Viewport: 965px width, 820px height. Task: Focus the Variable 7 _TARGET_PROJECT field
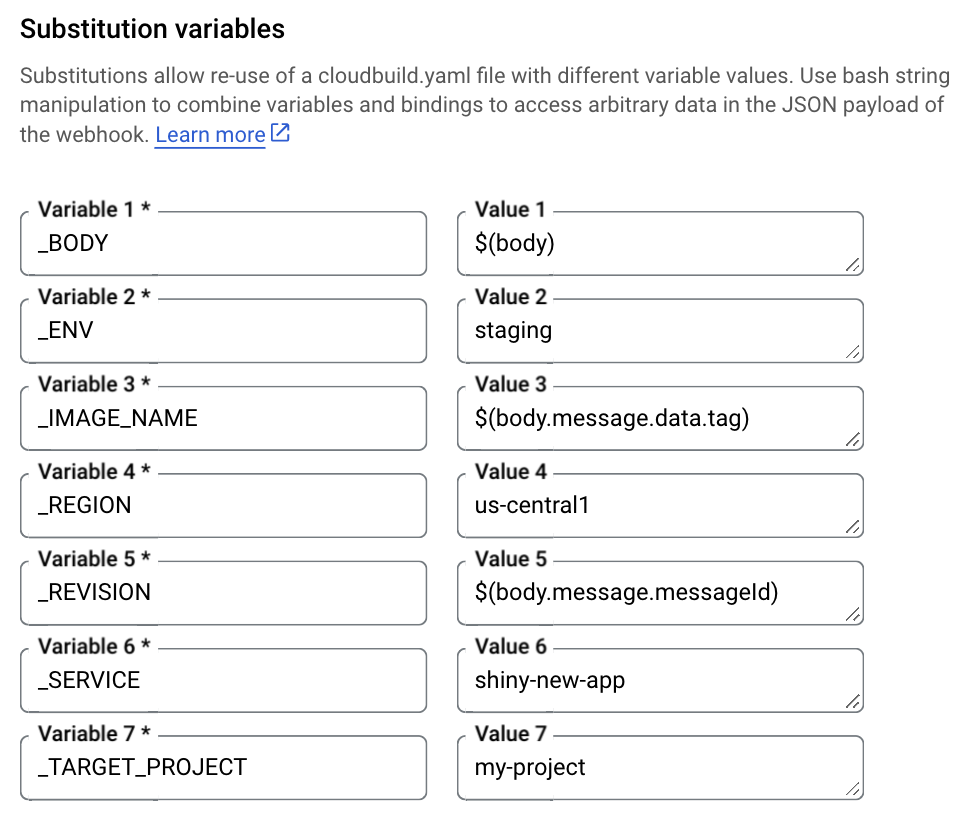(x=223, y=767)
